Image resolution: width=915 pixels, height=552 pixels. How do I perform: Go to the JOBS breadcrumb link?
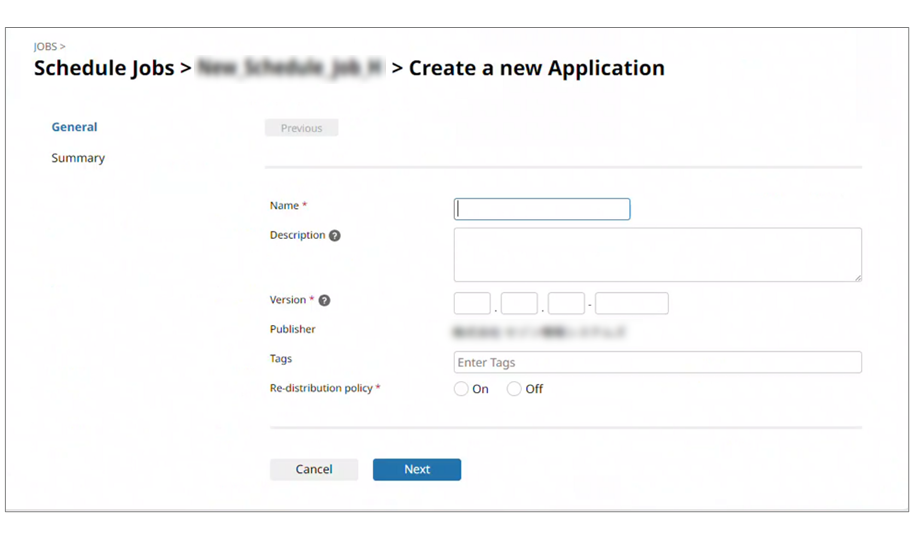[46, 47]
